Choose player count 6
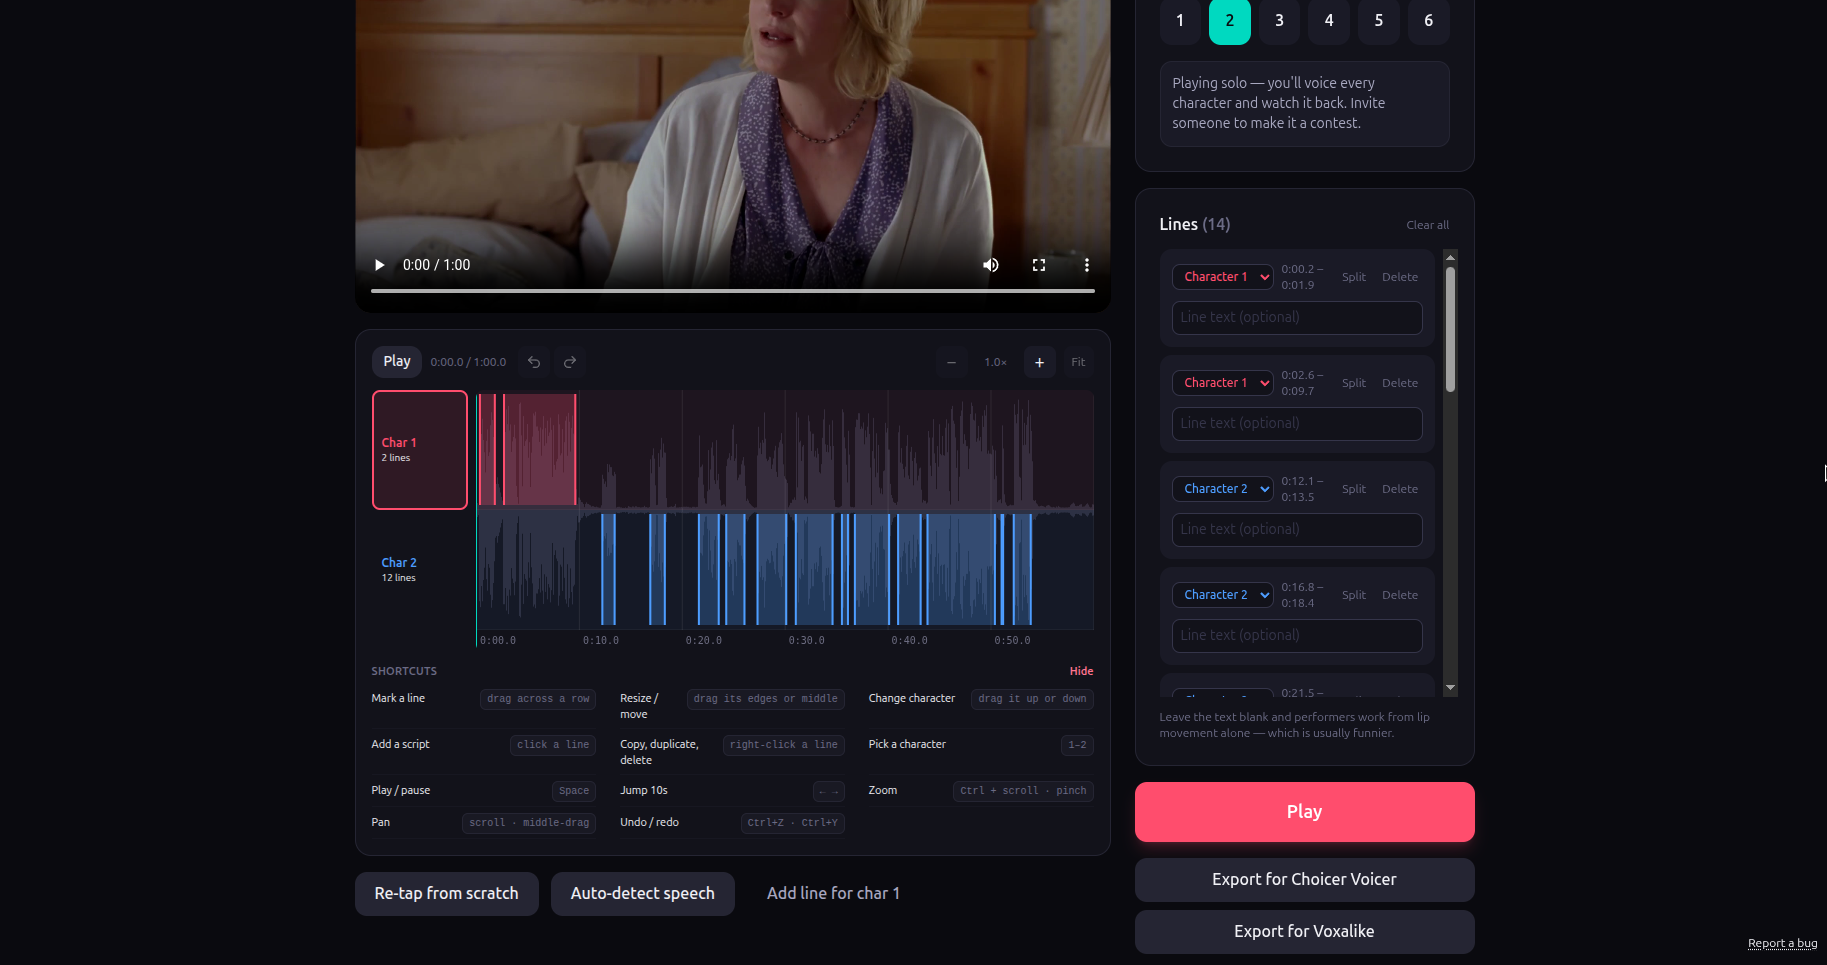1827x965 pixels. [1429, 20]
